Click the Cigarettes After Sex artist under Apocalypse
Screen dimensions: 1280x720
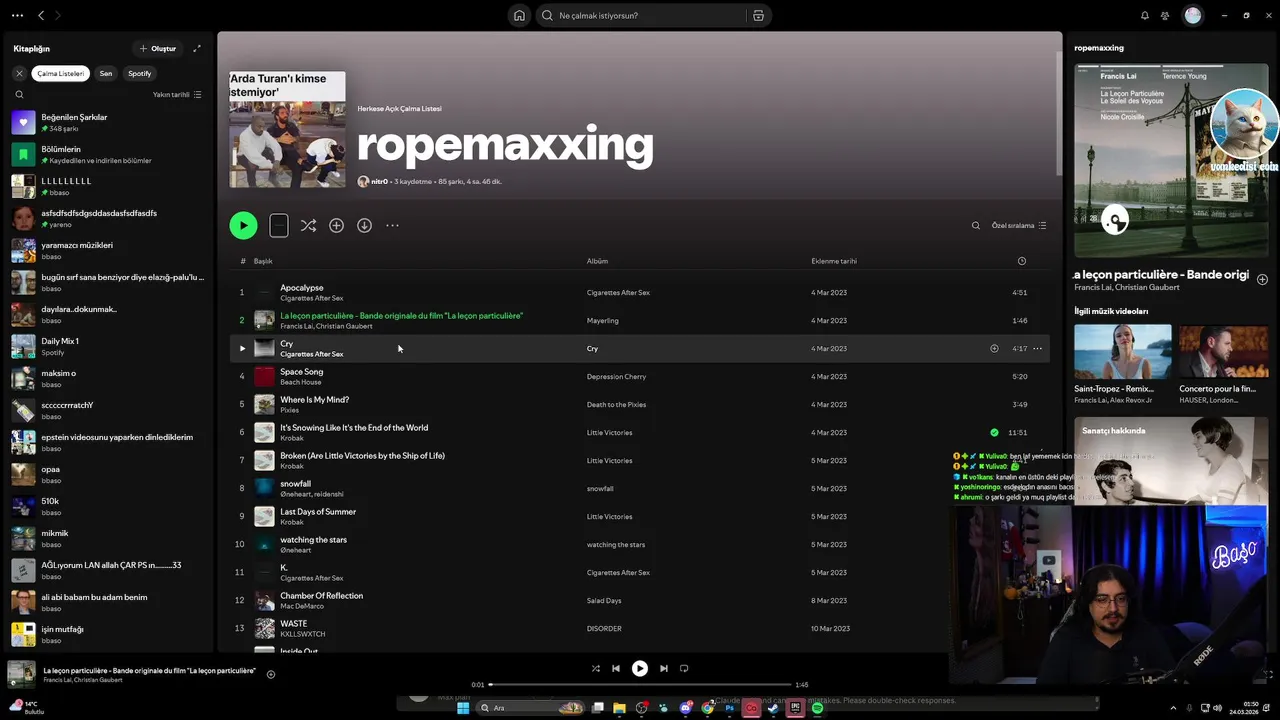pos(312,298)
